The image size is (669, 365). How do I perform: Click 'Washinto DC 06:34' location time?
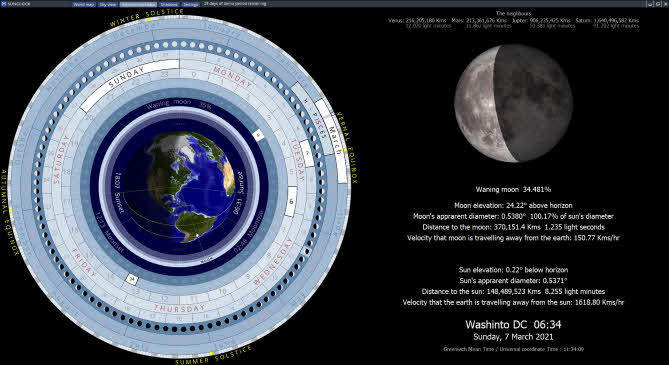pyautogui.click(x=513, y=324)
